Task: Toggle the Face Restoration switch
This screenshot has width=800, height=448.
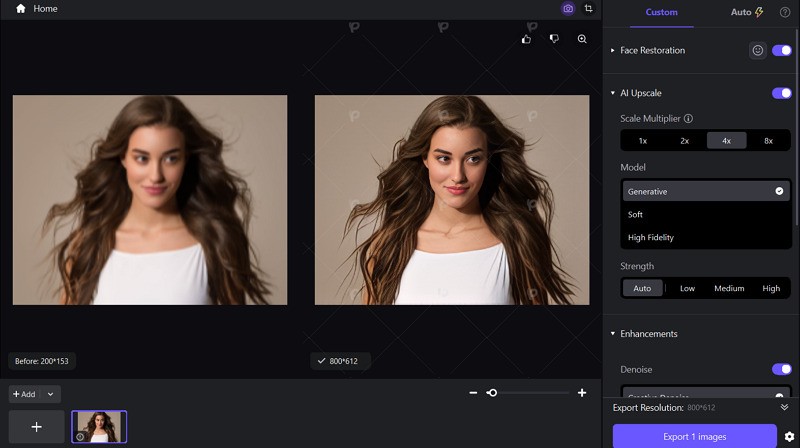Action: click(781, 51)
